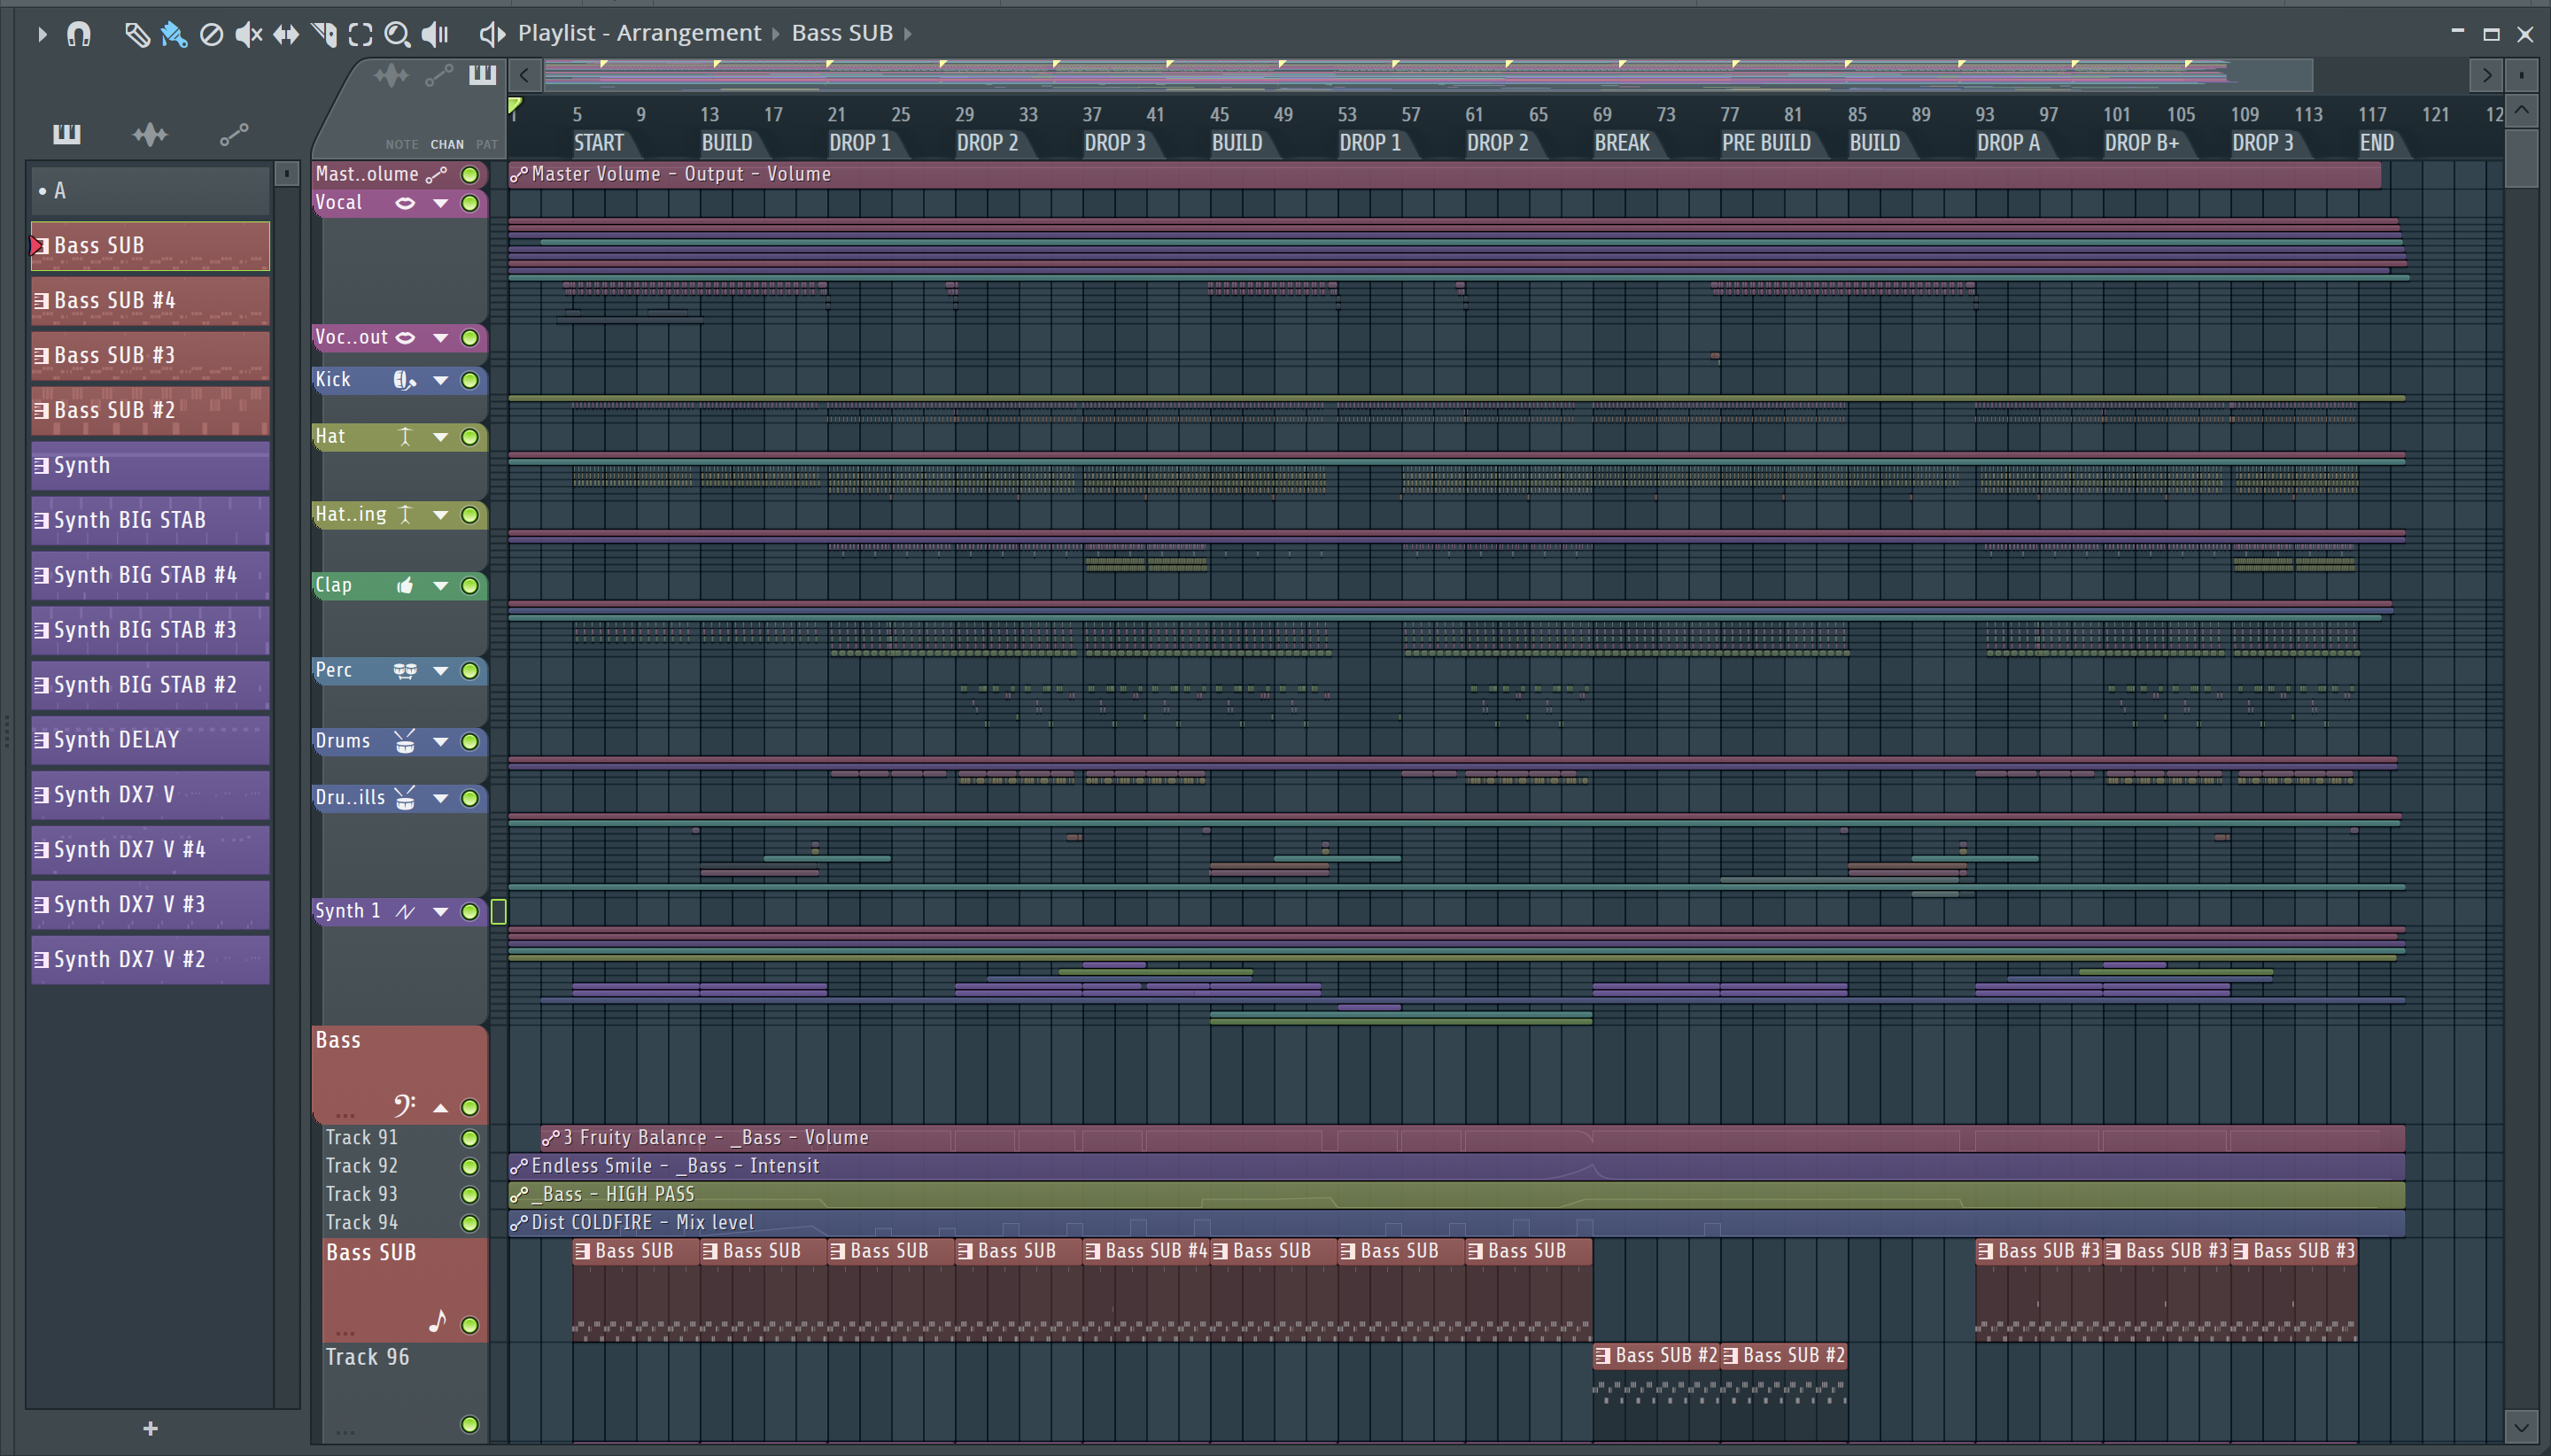Click the note icon on the Bass SUB track
The height and width of the screenshot is (1456, 2551).
(x=437, y=1322)
